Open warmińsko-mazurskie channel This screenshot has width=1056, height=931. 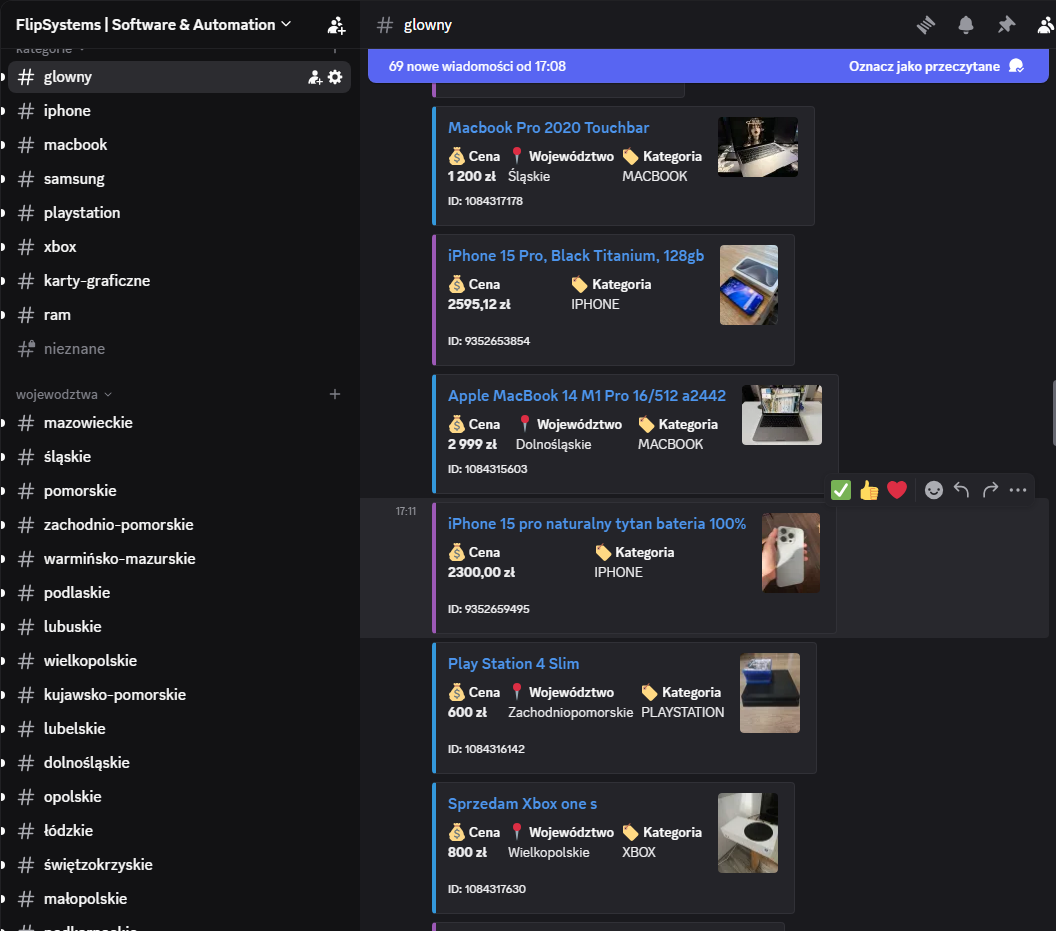pyautogui.click(x=179, y=559)
